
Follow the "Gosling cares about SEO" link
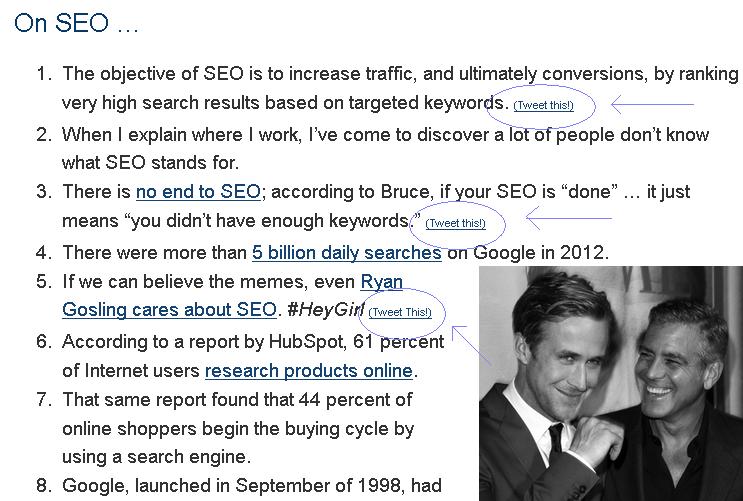coord(169,310)
